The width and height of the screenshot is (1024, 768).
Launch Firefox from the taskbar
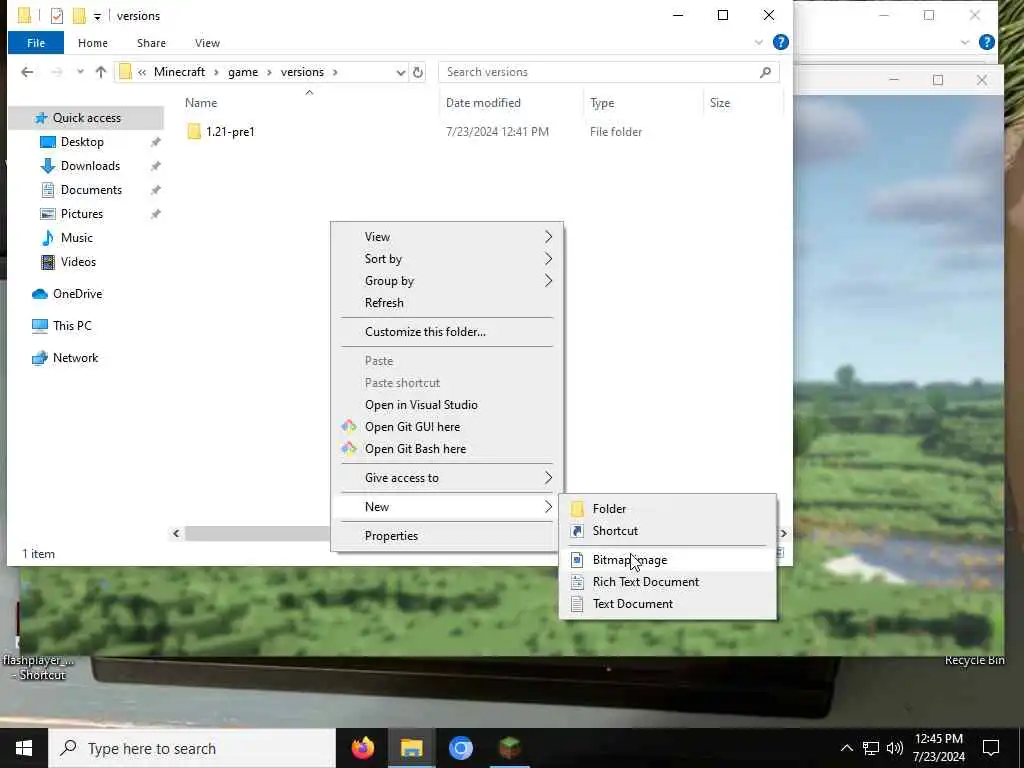[363, 748]
